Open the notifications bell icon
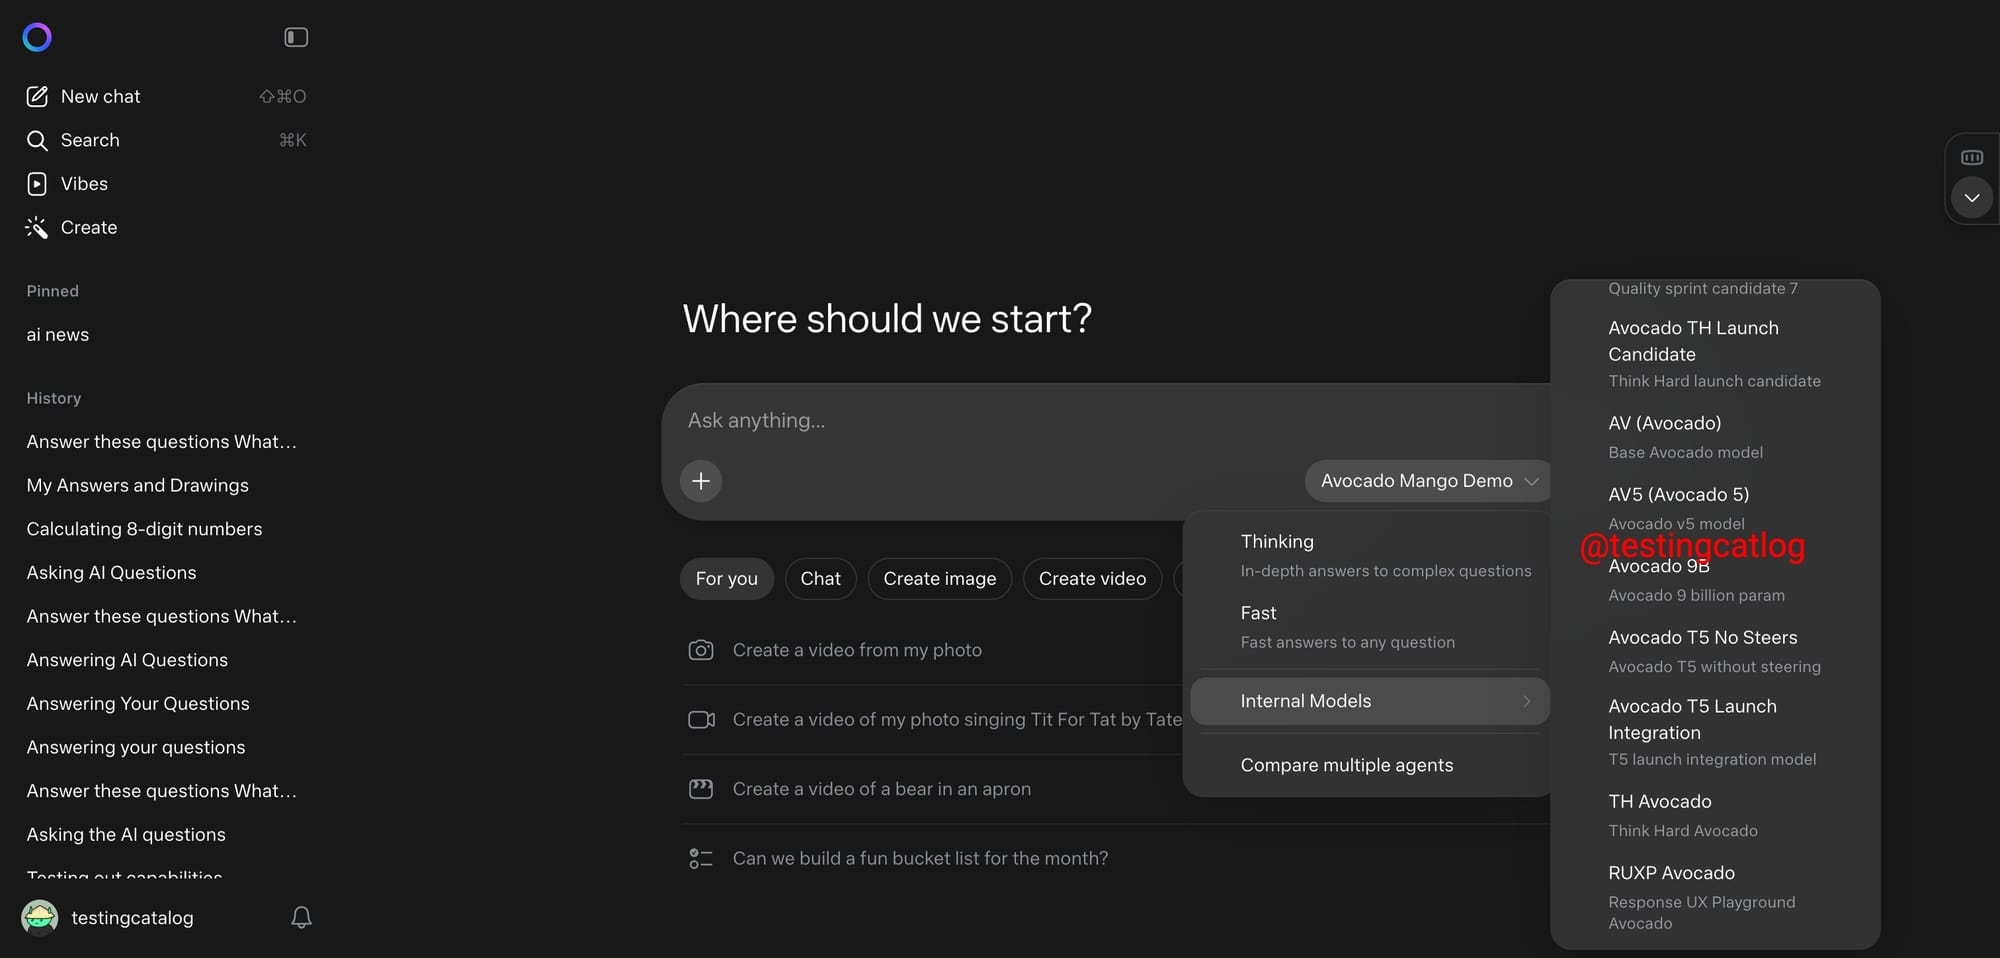Viewport: 2000px width, 958px height. (x=301, y=918)
